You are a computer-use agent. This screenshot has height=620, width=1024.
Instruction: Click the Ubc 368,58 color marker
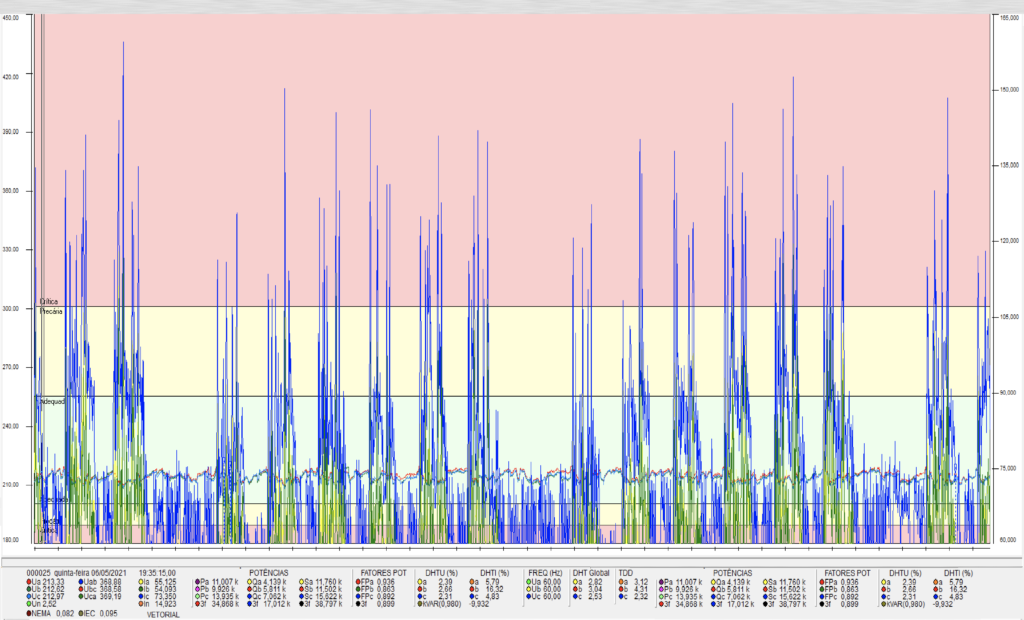[x=81, y=589]
